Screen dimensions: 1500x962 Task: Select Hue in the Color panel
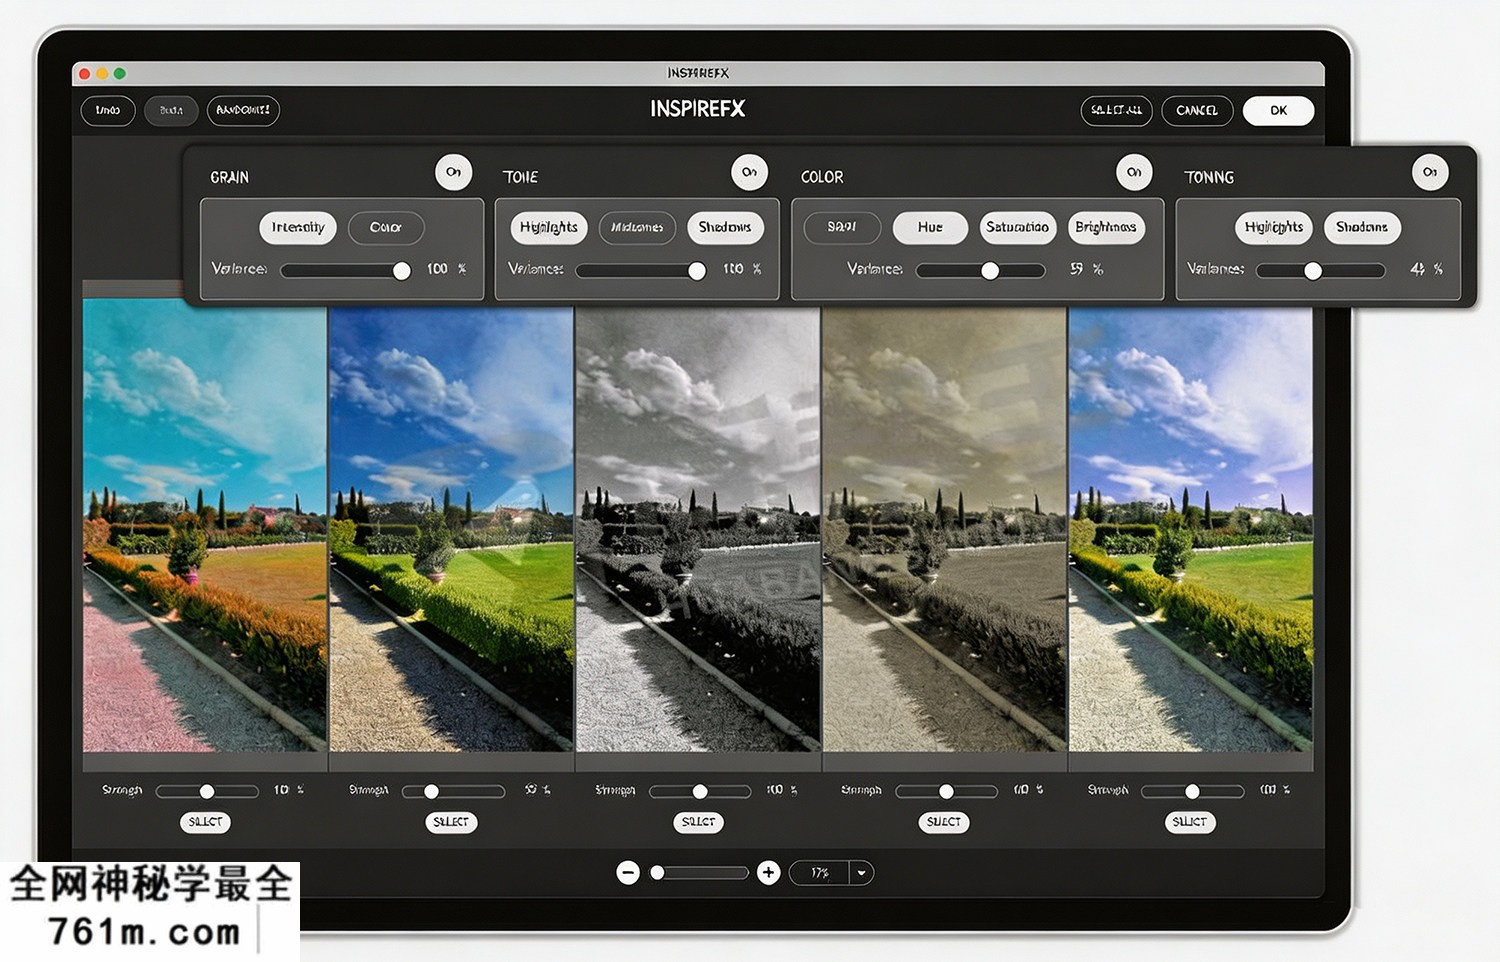(x=930, y=228)
